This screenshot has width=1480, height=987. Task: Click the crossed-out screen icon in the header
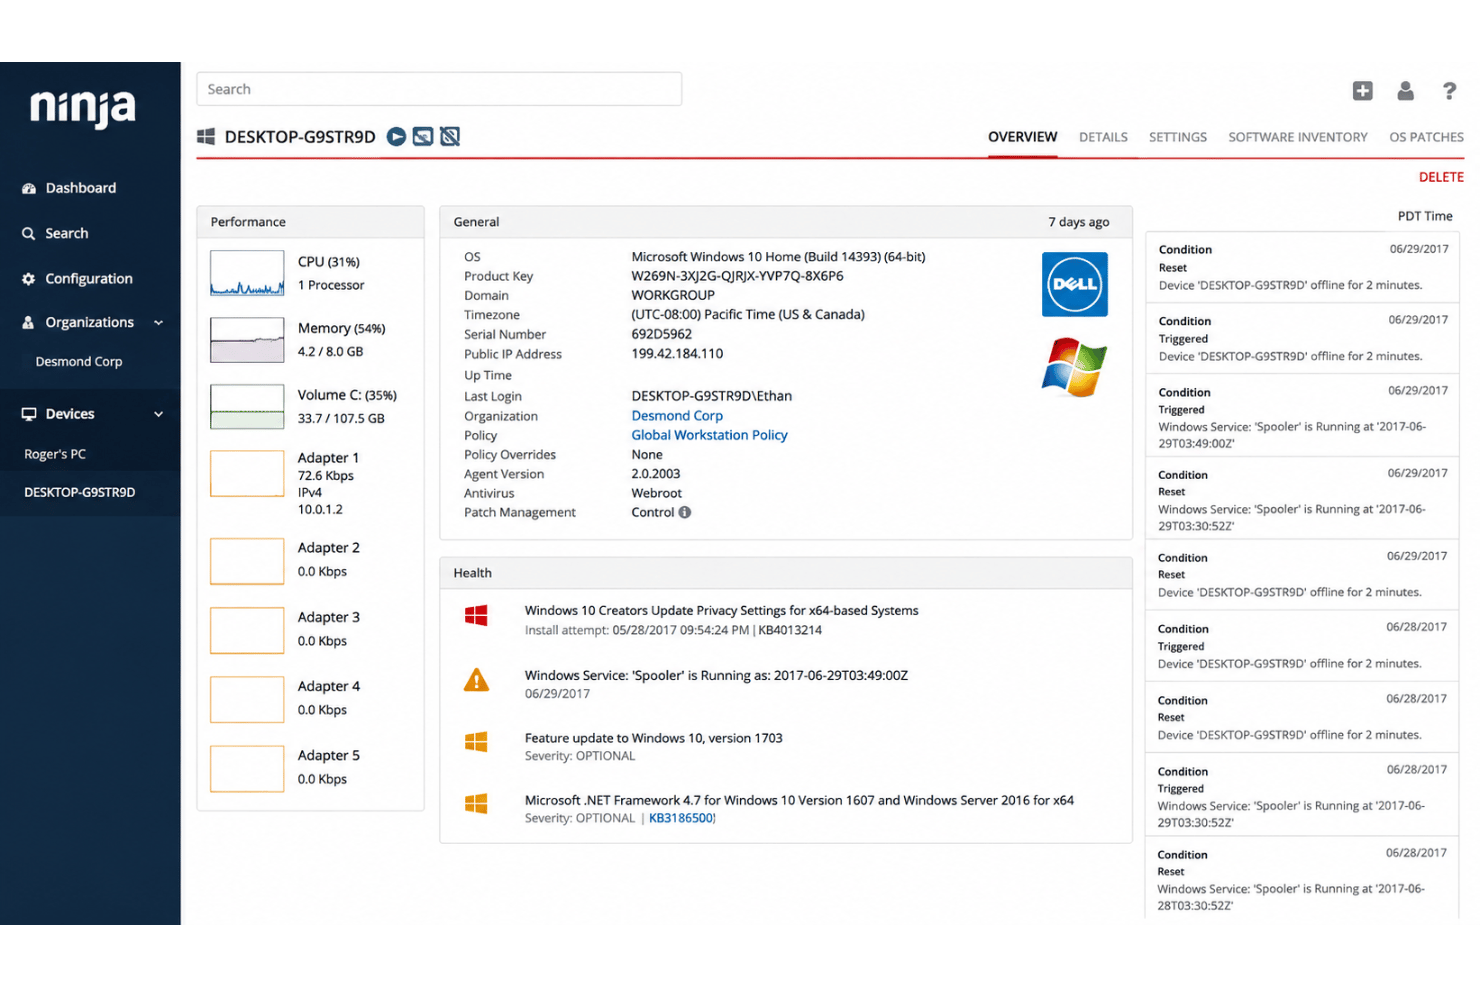(x=450, y=136)
